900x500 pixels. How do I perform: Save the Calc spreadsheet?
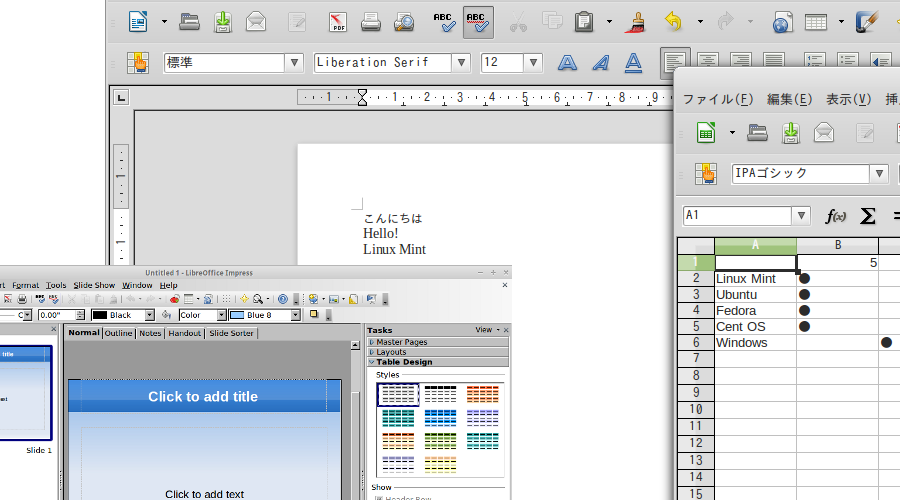point(791,133)
